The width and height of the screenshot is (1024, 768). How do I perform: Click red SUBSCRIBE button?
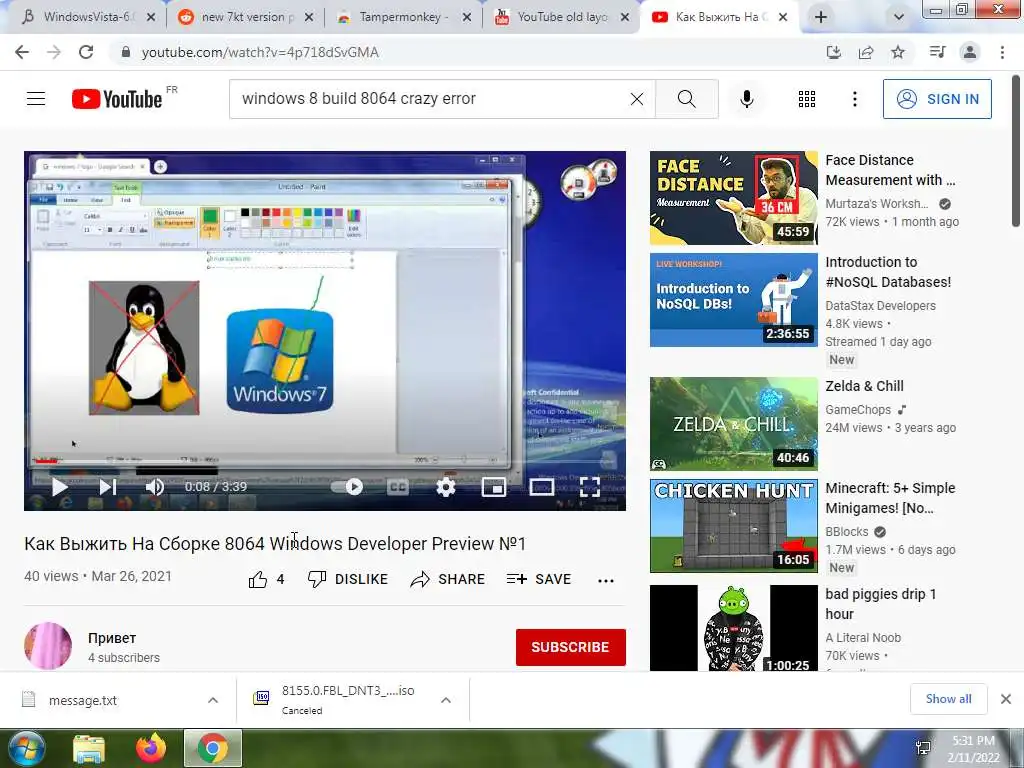pos(571,647)
